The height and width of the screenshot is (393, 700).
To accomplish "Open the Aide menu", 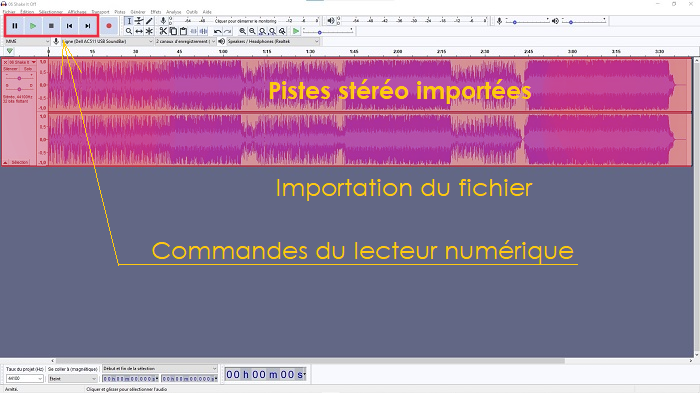I will pyautogui.click(x=207, y=12).
